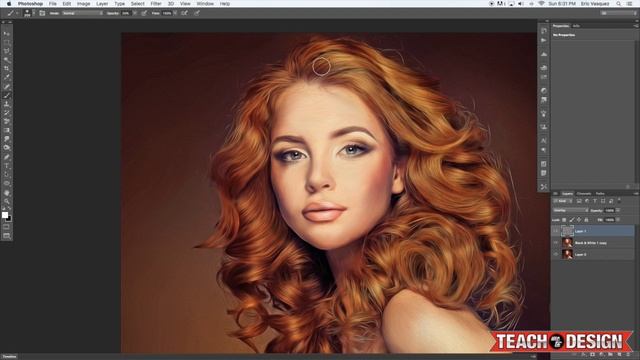Create a new layer icon
Screen dimensions: 640x360
pyautogui.click(x=620, y=355)
